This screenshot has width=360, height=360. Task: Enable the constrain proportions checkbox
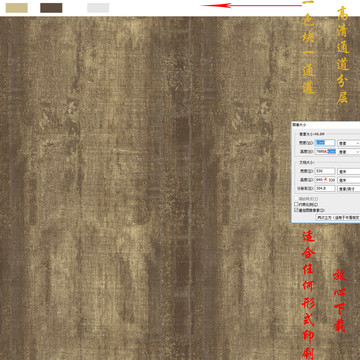[296, 204]
